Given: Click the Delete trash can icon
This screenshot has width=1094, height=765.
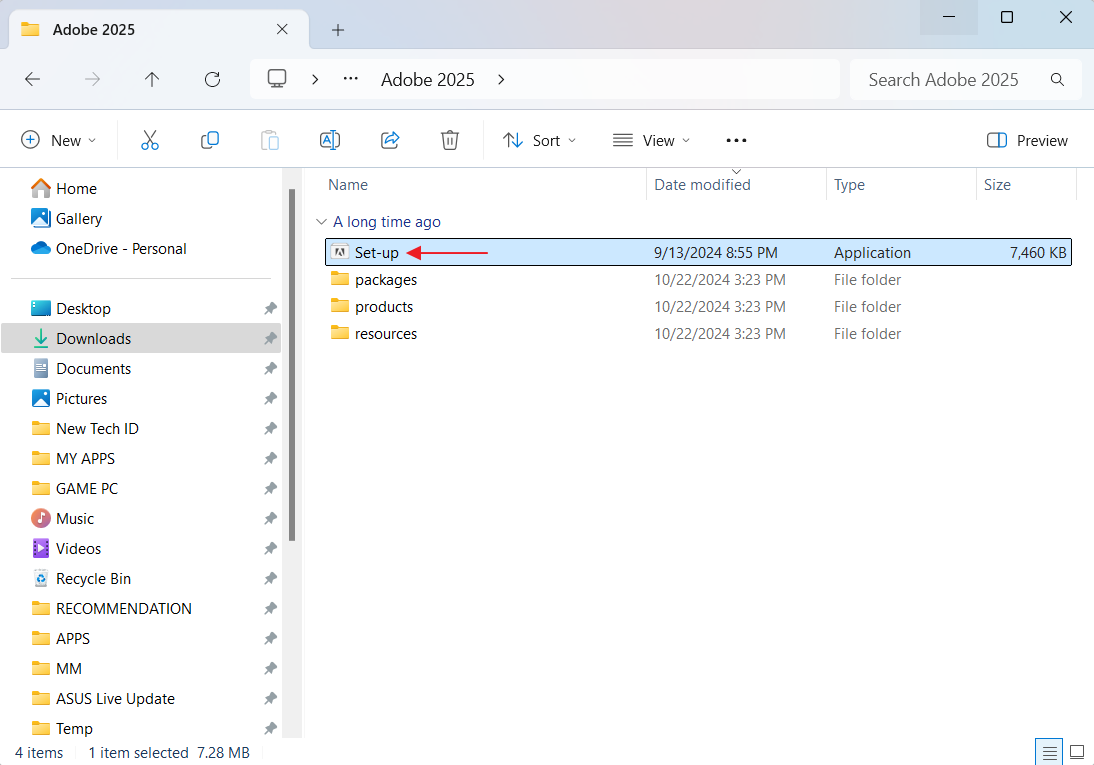Looking at the screenshot, I should click(x=450, y=140).
